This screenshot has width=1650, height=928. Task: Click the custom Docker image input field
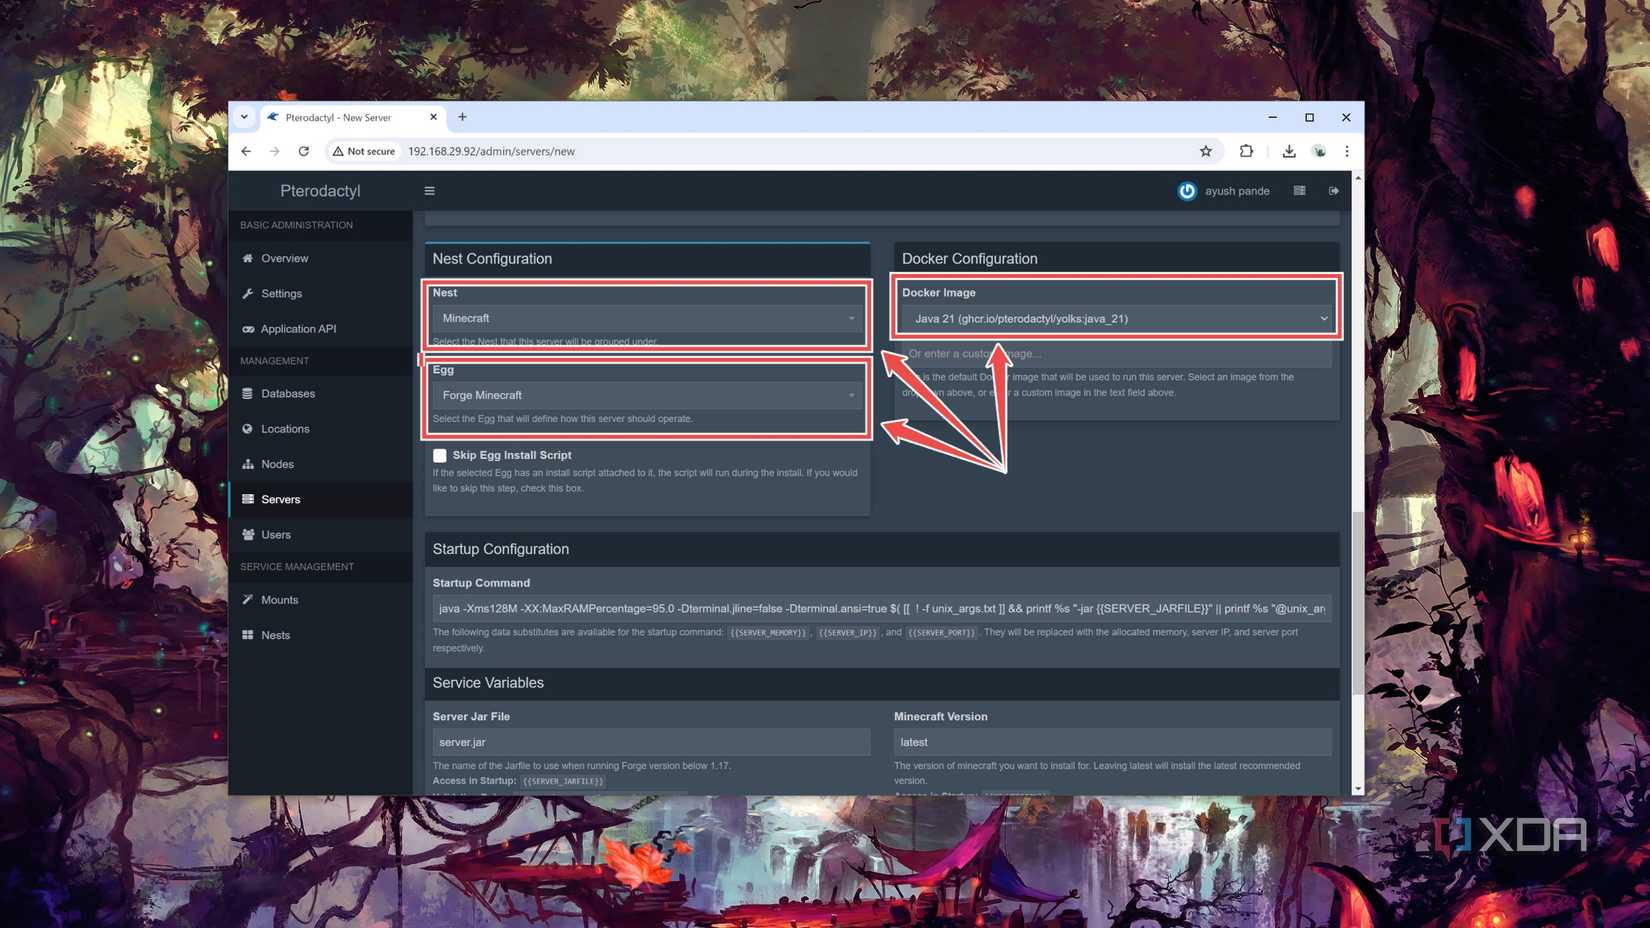1117,353
